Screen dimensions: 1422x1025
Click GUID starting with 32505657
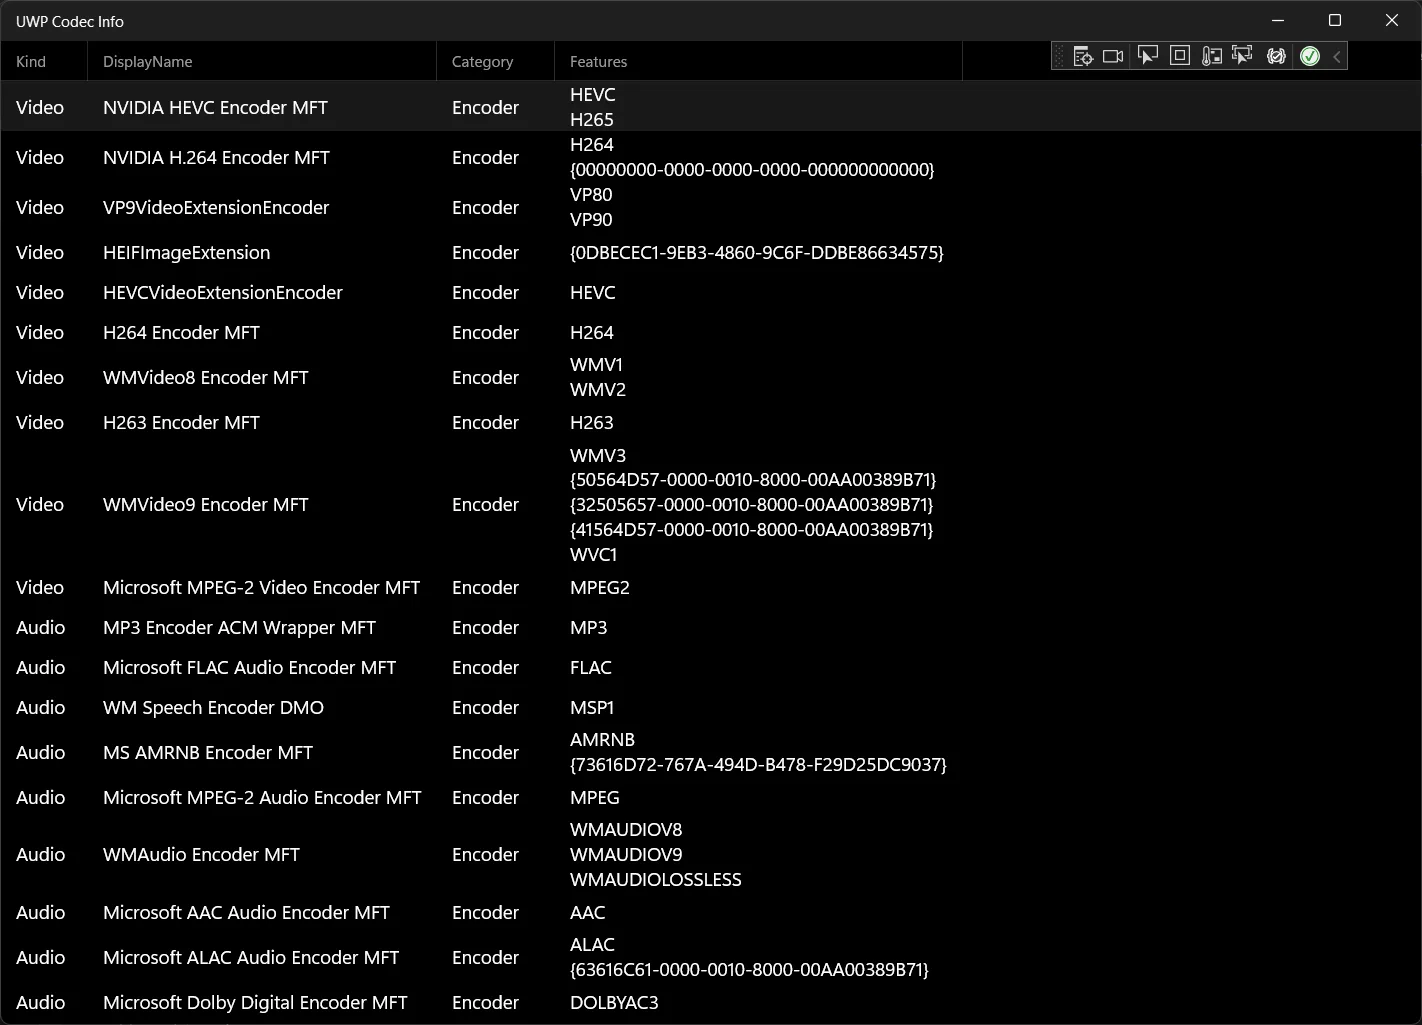pos(751,504)
